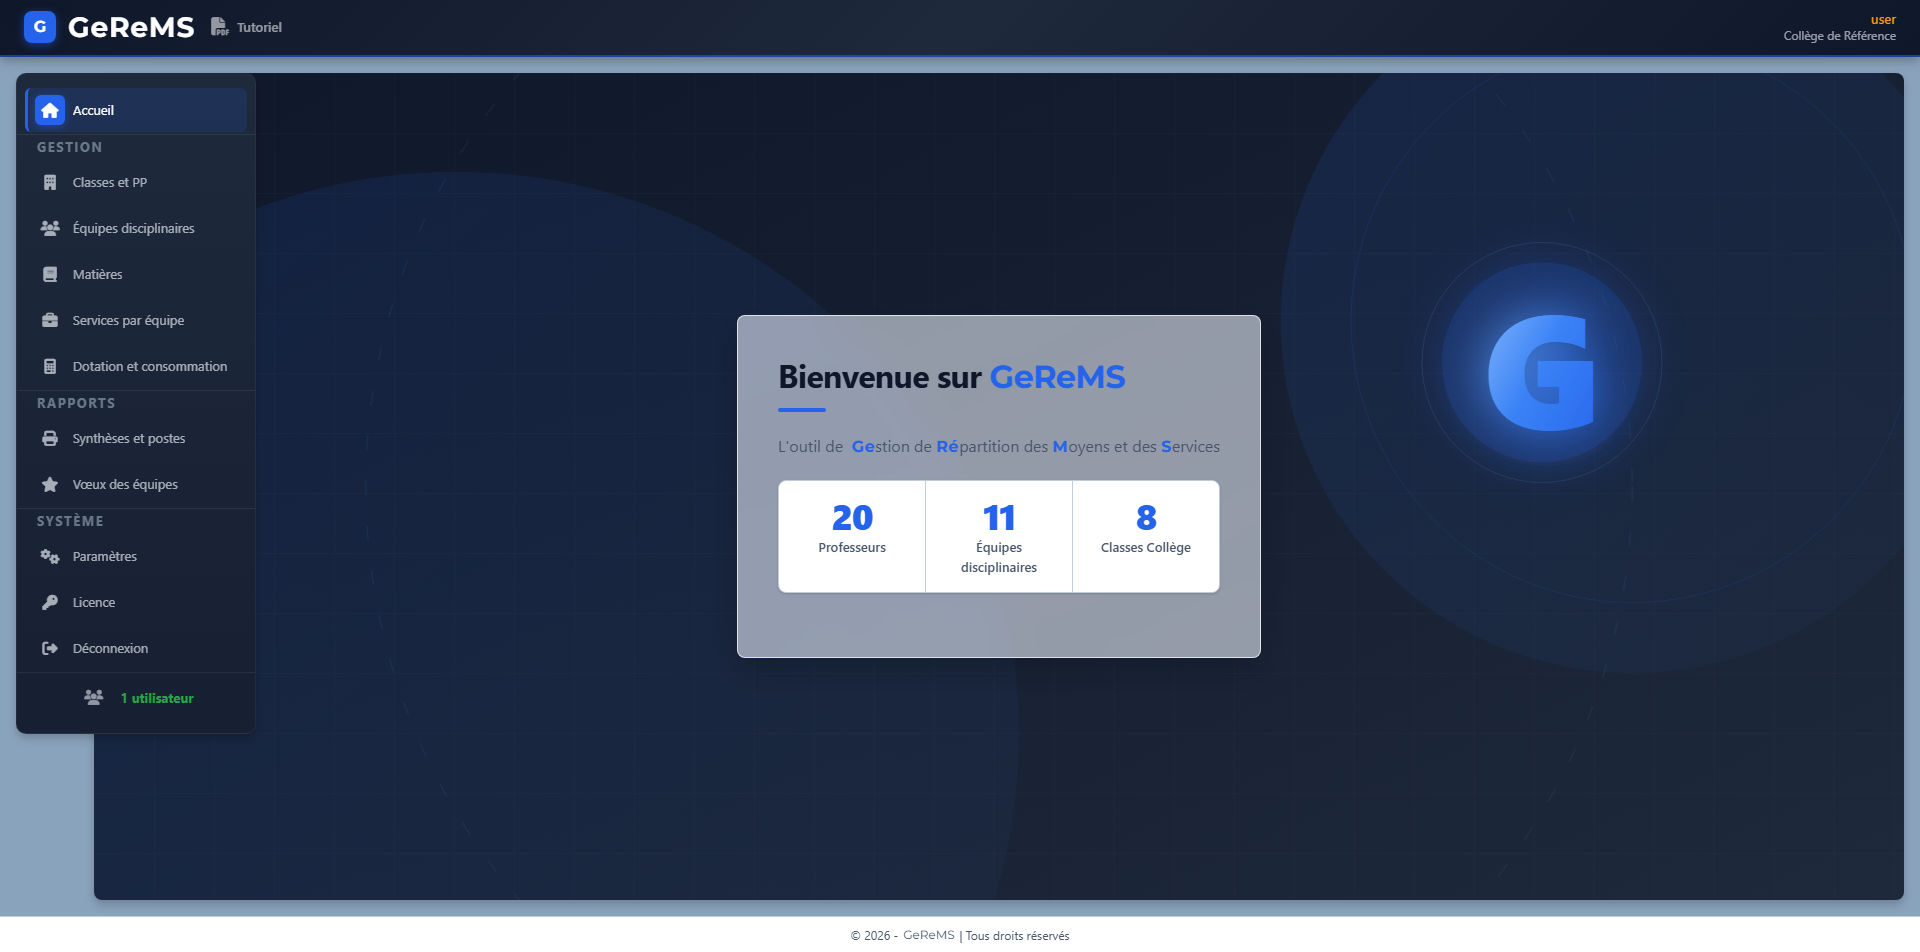Click the 11 Équipes disciplinaires stat card
The width and height of the screenshot is (1920, 952).
(x=999, y=536)
